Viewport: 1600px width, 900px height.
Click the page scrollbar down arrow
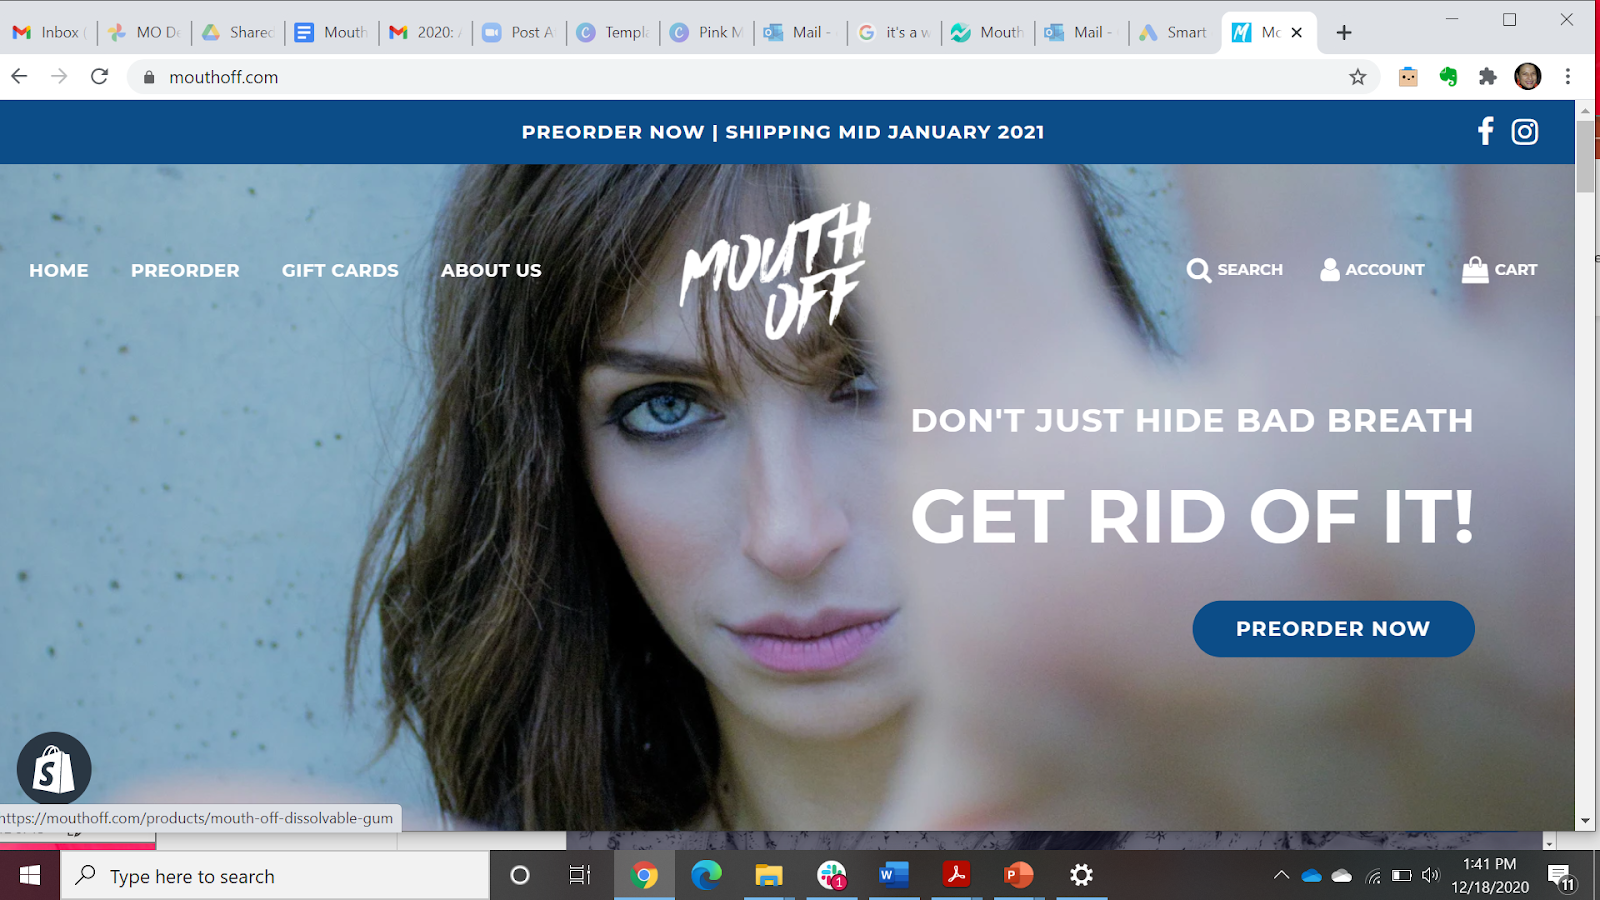[x=1585, y=821]
